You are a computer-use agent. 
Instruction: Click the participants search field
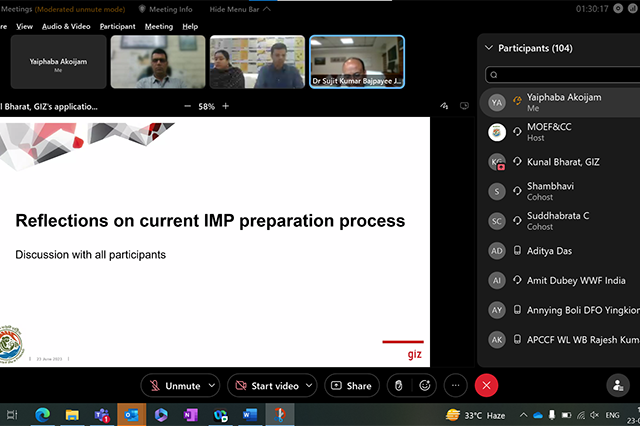coord(560,75)
